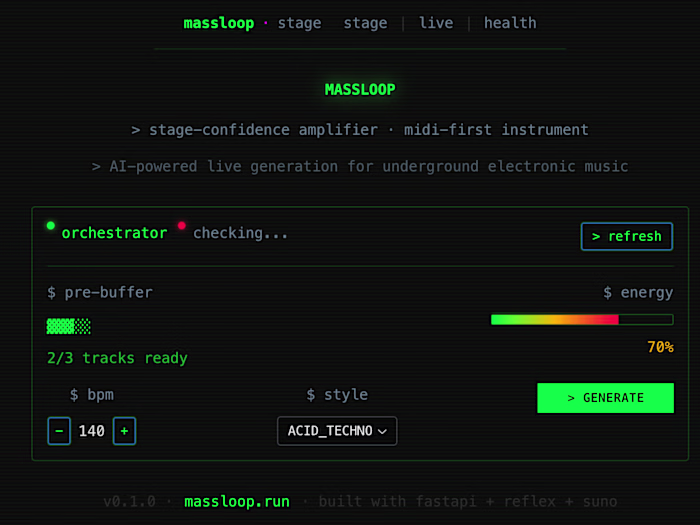Click the 'orchestrator' status label
The width and height of the screenshot is (700, 525).
pos(114,233)
